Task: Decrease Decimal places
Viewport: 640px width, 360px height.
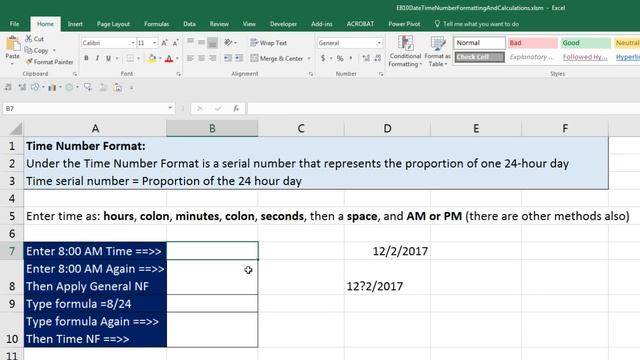Action: point(378,58)
